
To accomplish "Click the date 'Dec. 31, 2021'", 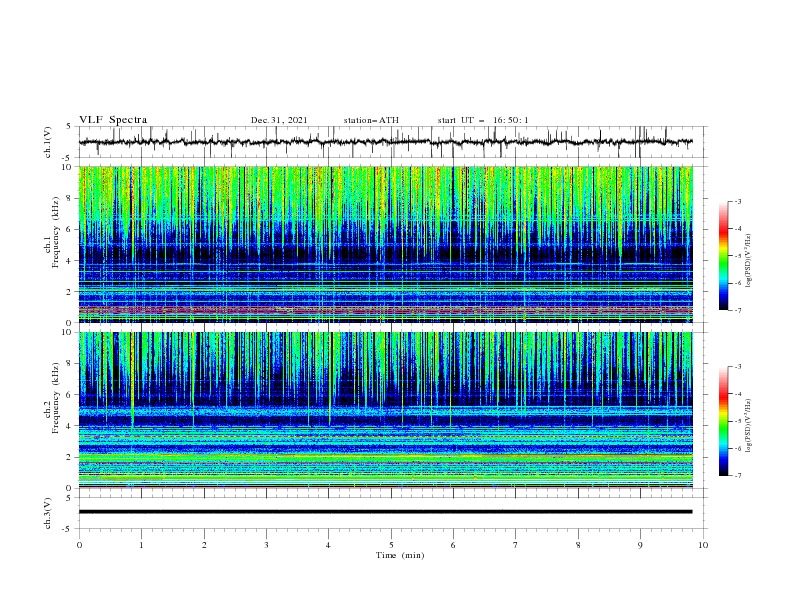I will [279, 120].
